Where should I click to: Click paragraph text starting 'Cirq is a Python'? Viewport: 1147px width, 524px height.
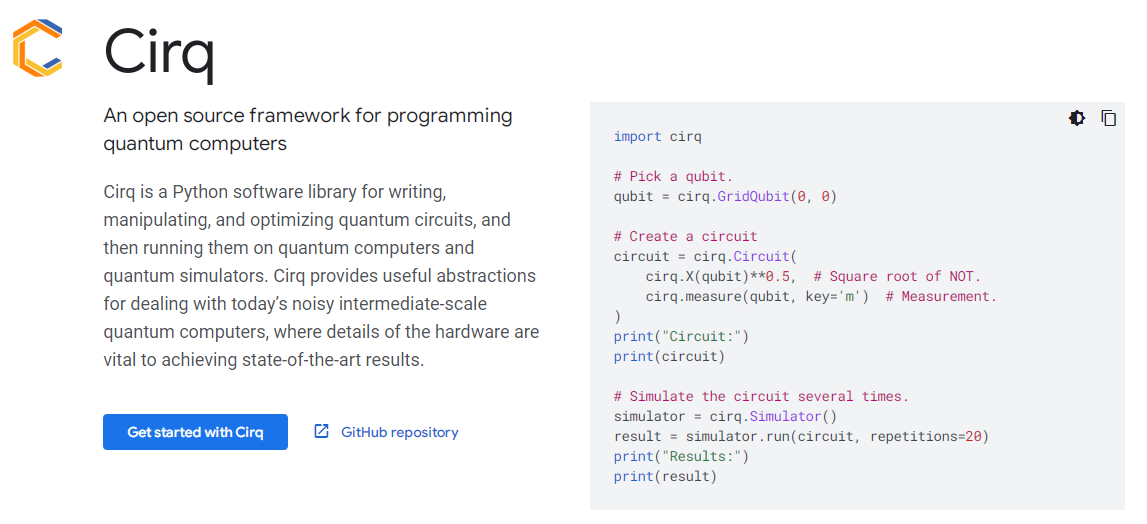coord(321,277)
